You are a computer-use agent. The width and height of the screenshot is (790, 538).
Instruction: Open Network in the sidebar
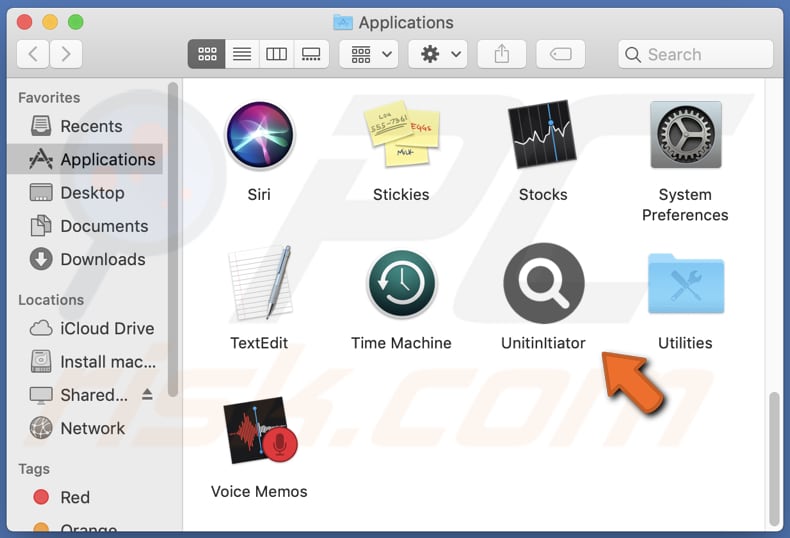(x=85, y=428)
